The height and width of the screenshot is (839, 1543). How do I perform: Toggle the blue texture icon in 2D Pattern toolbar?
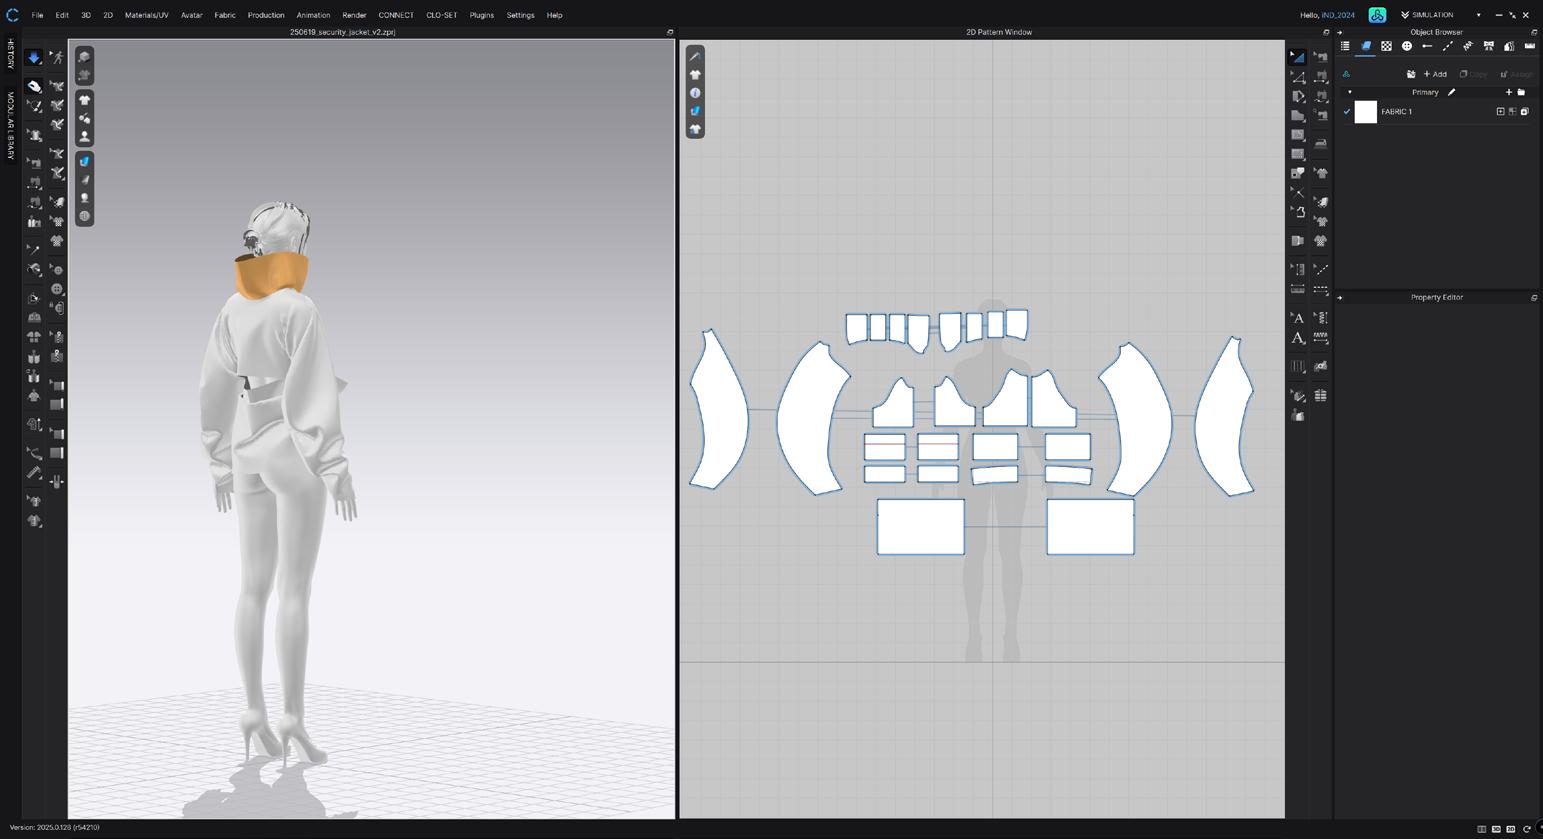click(695, 111)
